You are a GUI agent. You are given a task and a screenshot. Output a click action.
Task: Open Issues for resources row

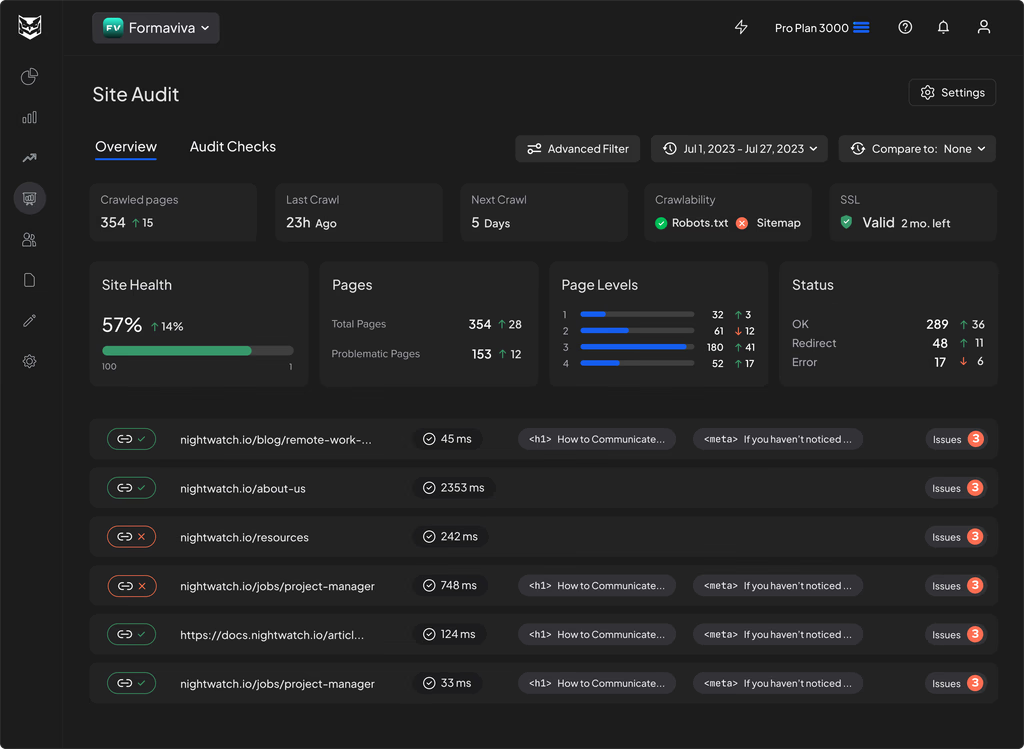pyautogui.click(x=956, y=537)
